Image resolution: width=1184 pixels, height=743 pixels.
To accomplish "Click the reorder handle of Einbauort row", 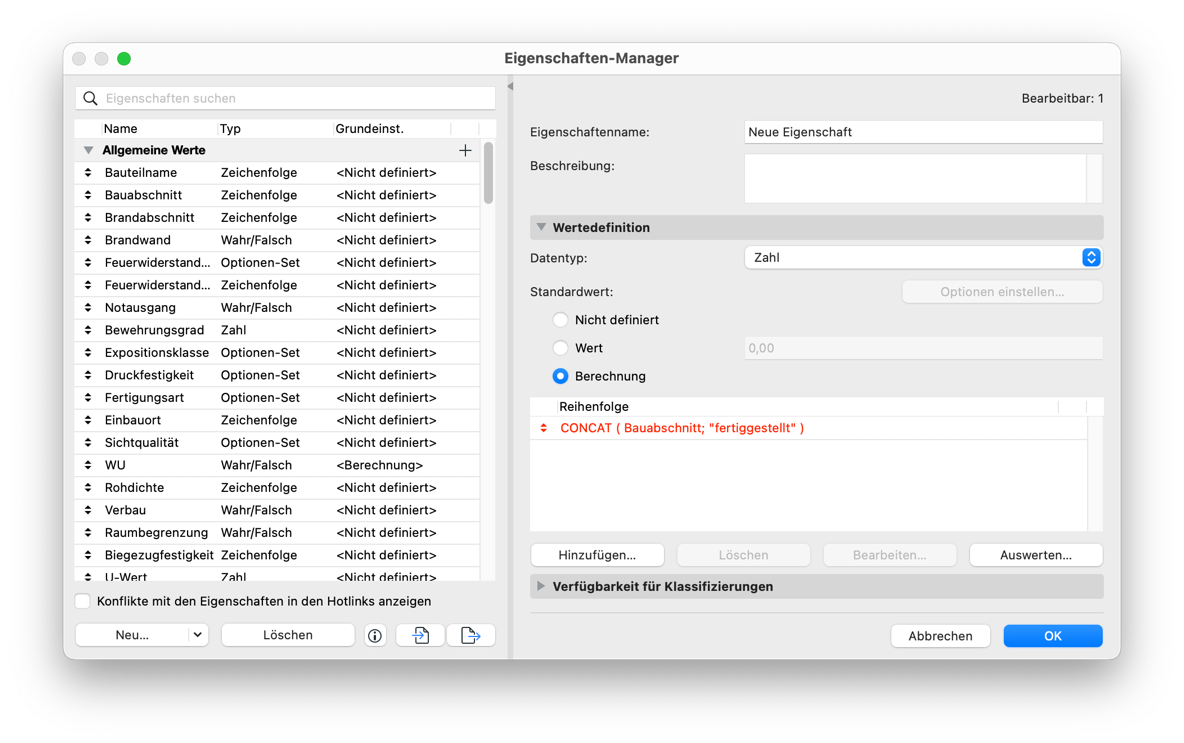I will pyautogui.click(x=88, y=421).
